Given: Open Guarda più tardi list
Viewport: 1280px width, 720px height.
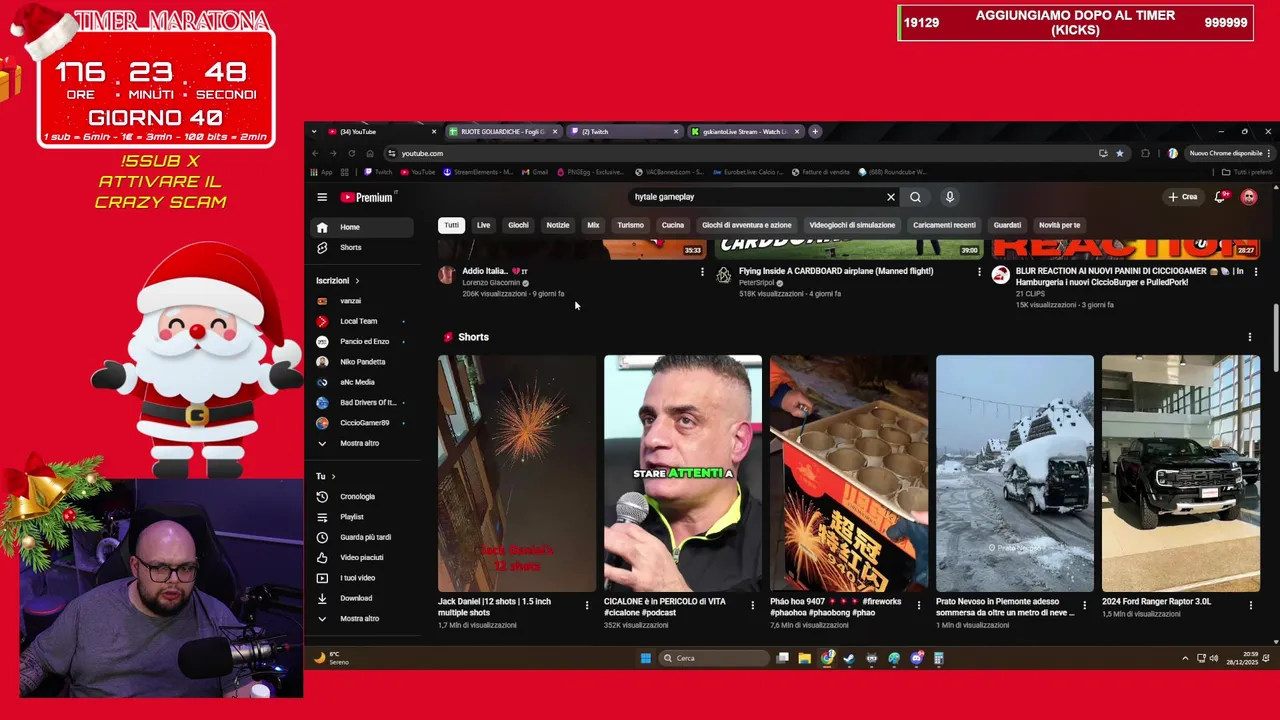Looking at the screenshot, I should (360, 537).
